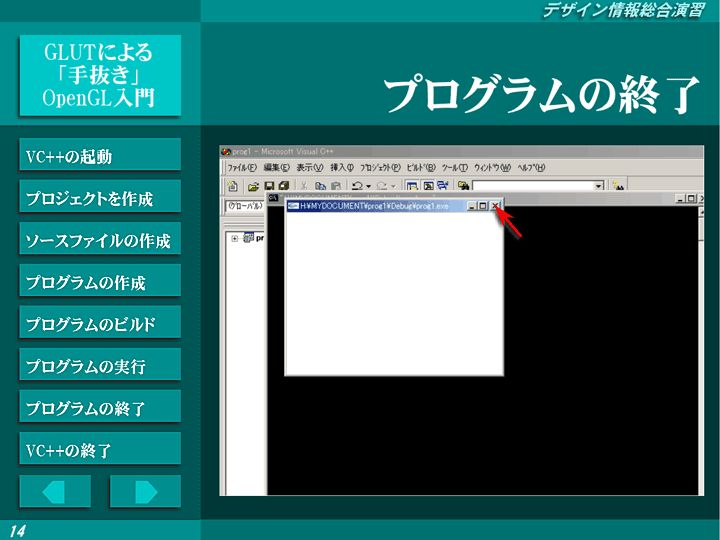The width and height of the screenshot is (720, 540).
Task: Open the 挿入(I) menu
Action: coord(342,168)
